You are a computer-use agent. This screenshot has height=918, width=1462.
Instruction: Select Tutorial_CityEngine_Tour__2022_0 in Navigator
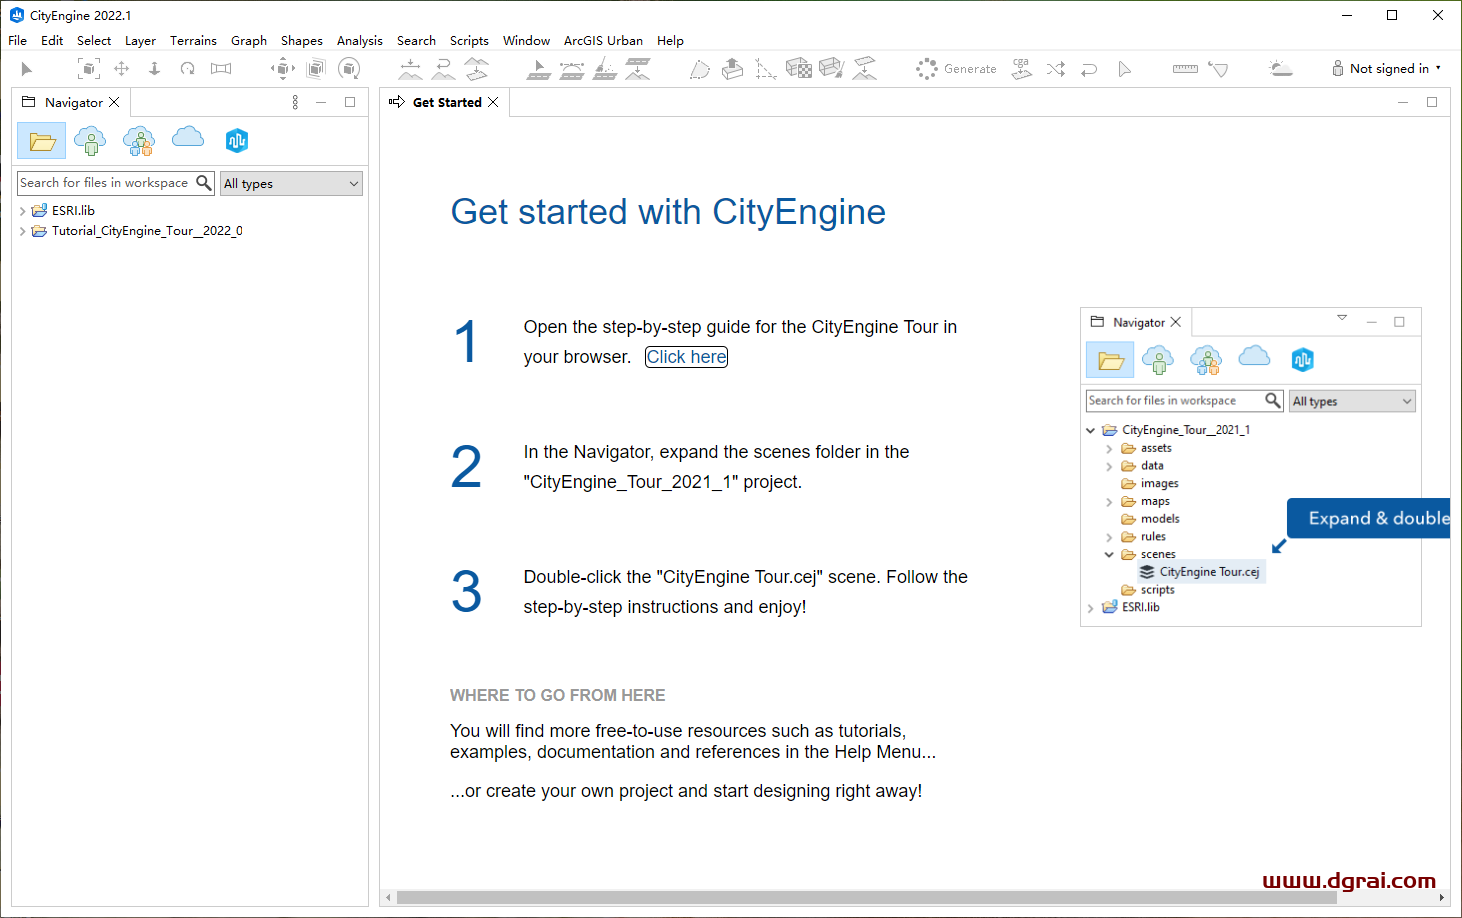147,231
